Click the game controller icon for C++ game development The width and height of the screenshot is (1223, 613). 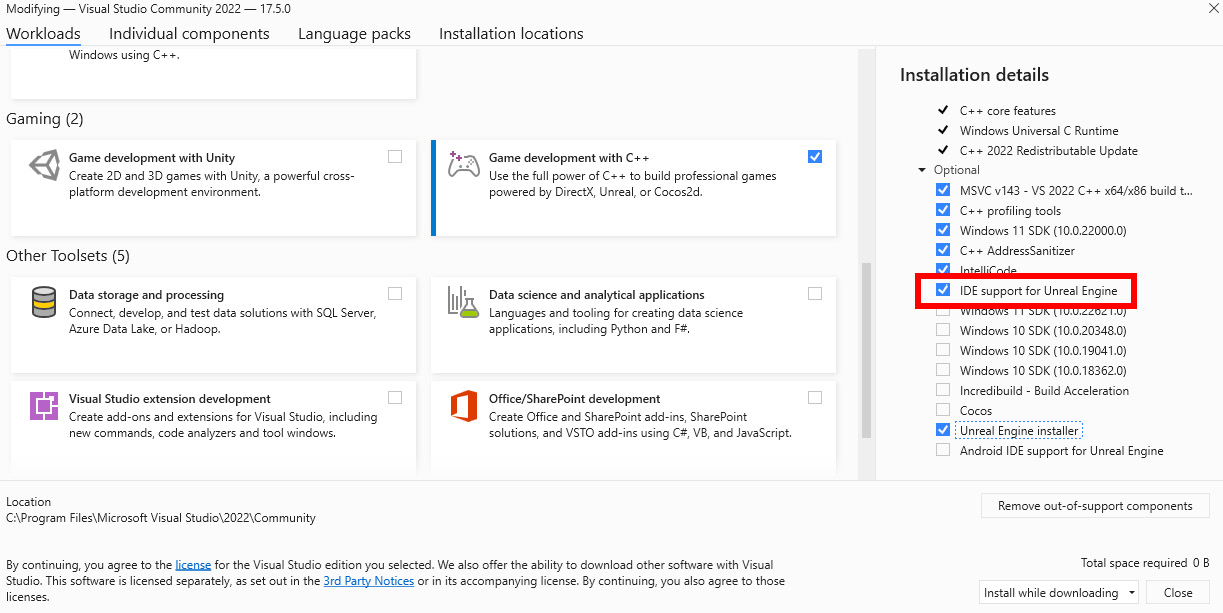(x=463, y=165)
